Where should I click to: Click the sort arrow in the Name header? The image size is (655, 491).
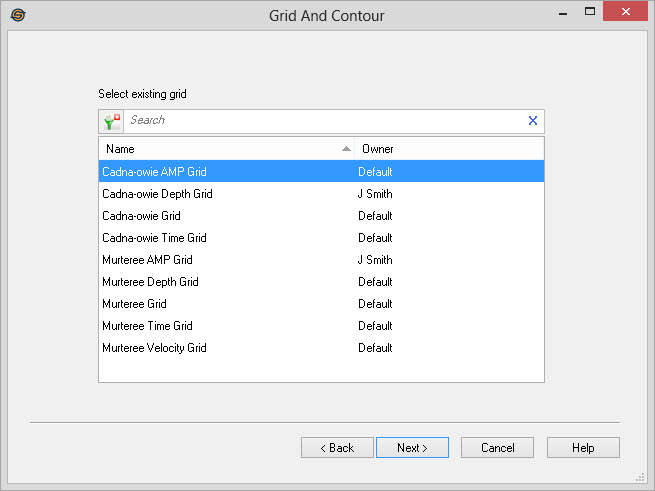[346, 149]
